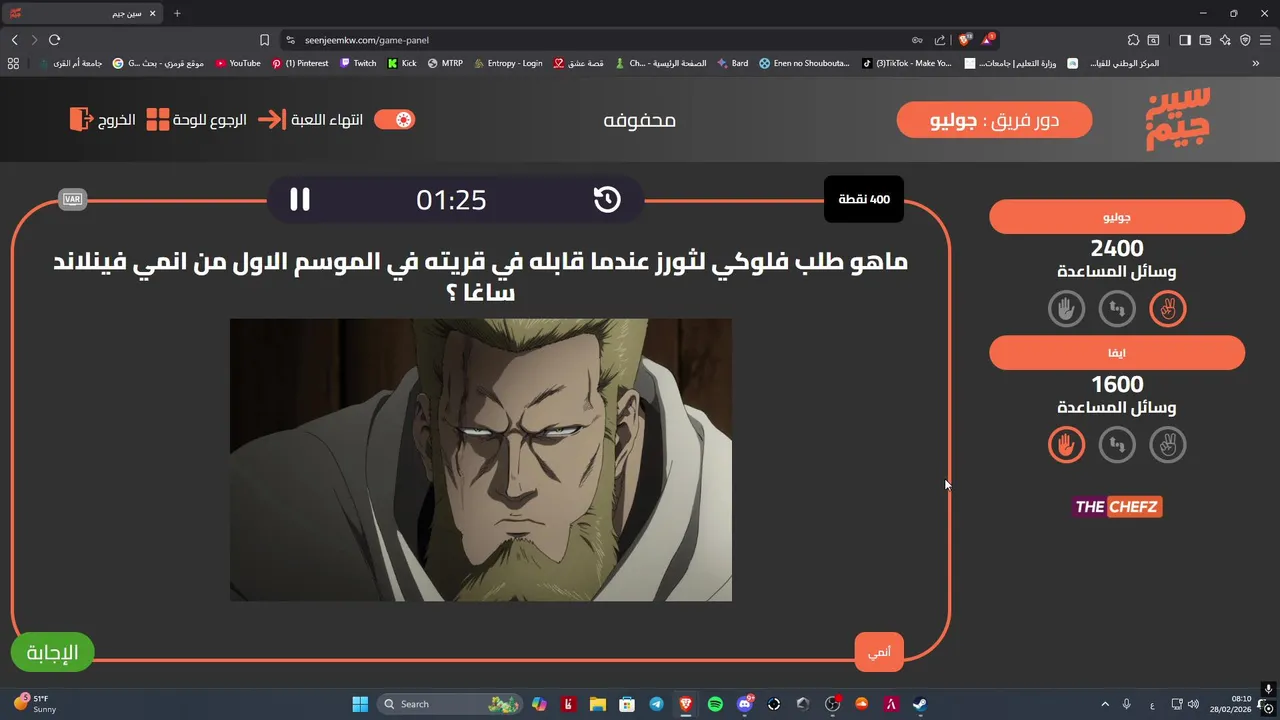Pause the question countdown timer
The height and width of the screenshot is (720, 1280).
pos(300,199)
